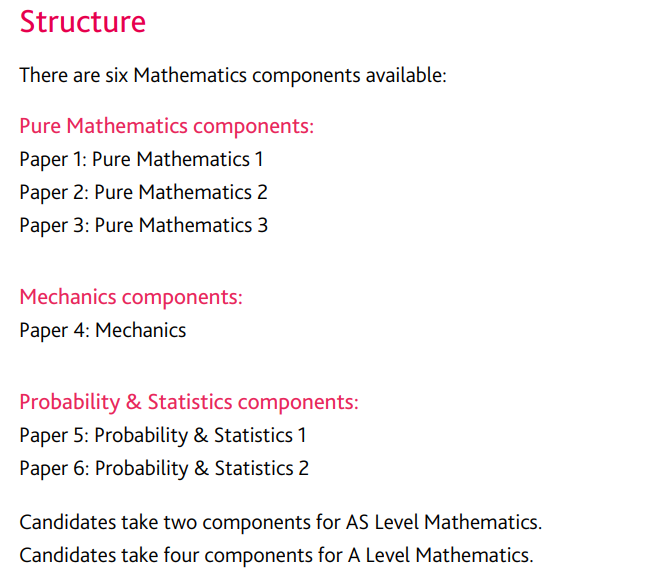This screenshot has height=585, width=649.
Task: Click the ampersand in the pink Statistics heading
Action: point(134,402)
